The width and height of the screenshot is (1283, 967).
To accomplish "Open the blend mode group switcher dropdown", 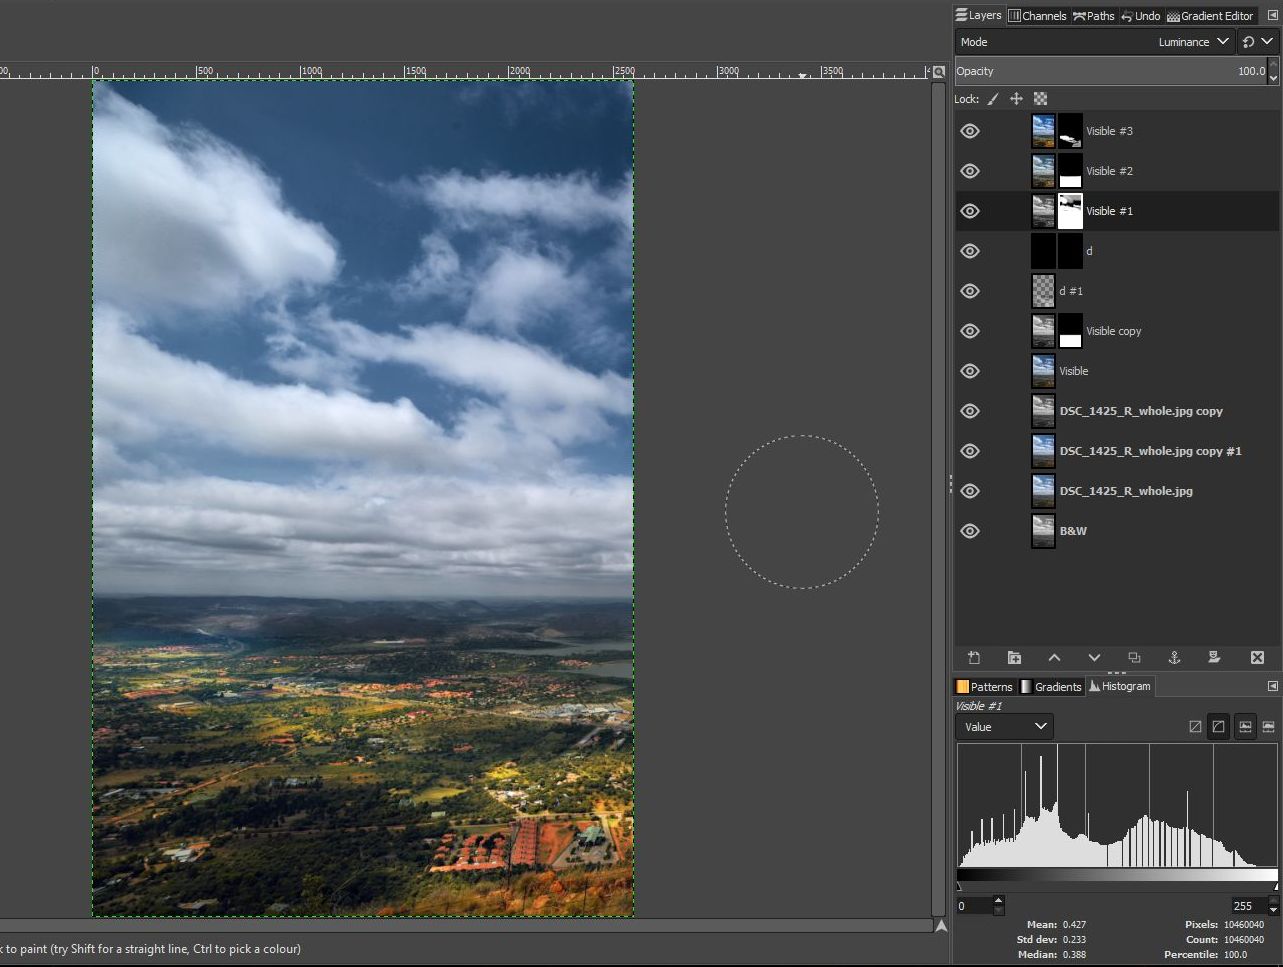I will (1257, 42).
